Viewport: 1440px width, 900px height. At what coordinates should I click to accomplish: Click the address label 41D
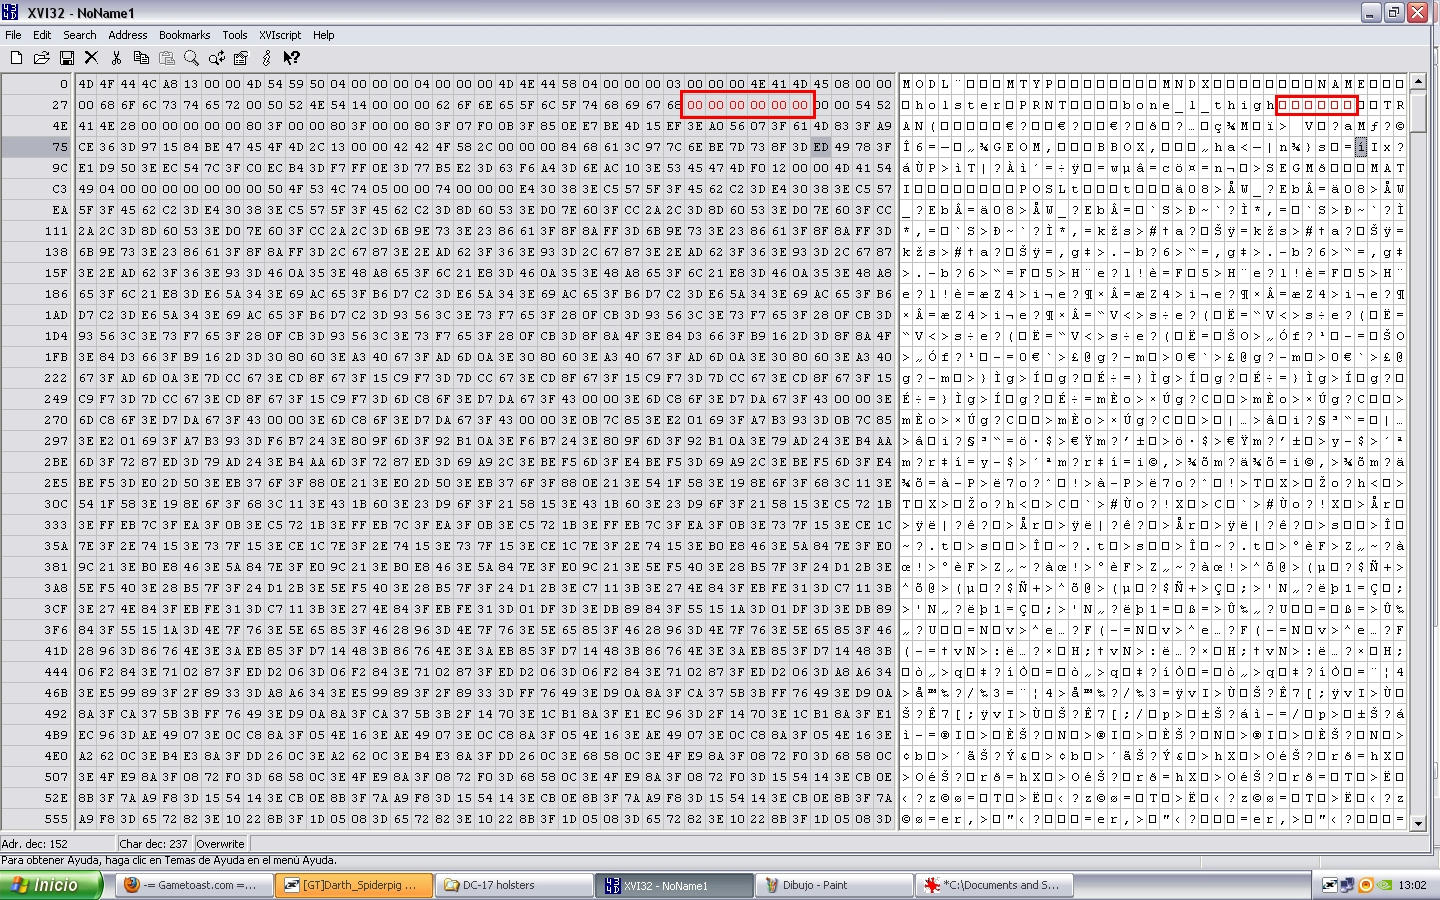(x=57, y=651)
